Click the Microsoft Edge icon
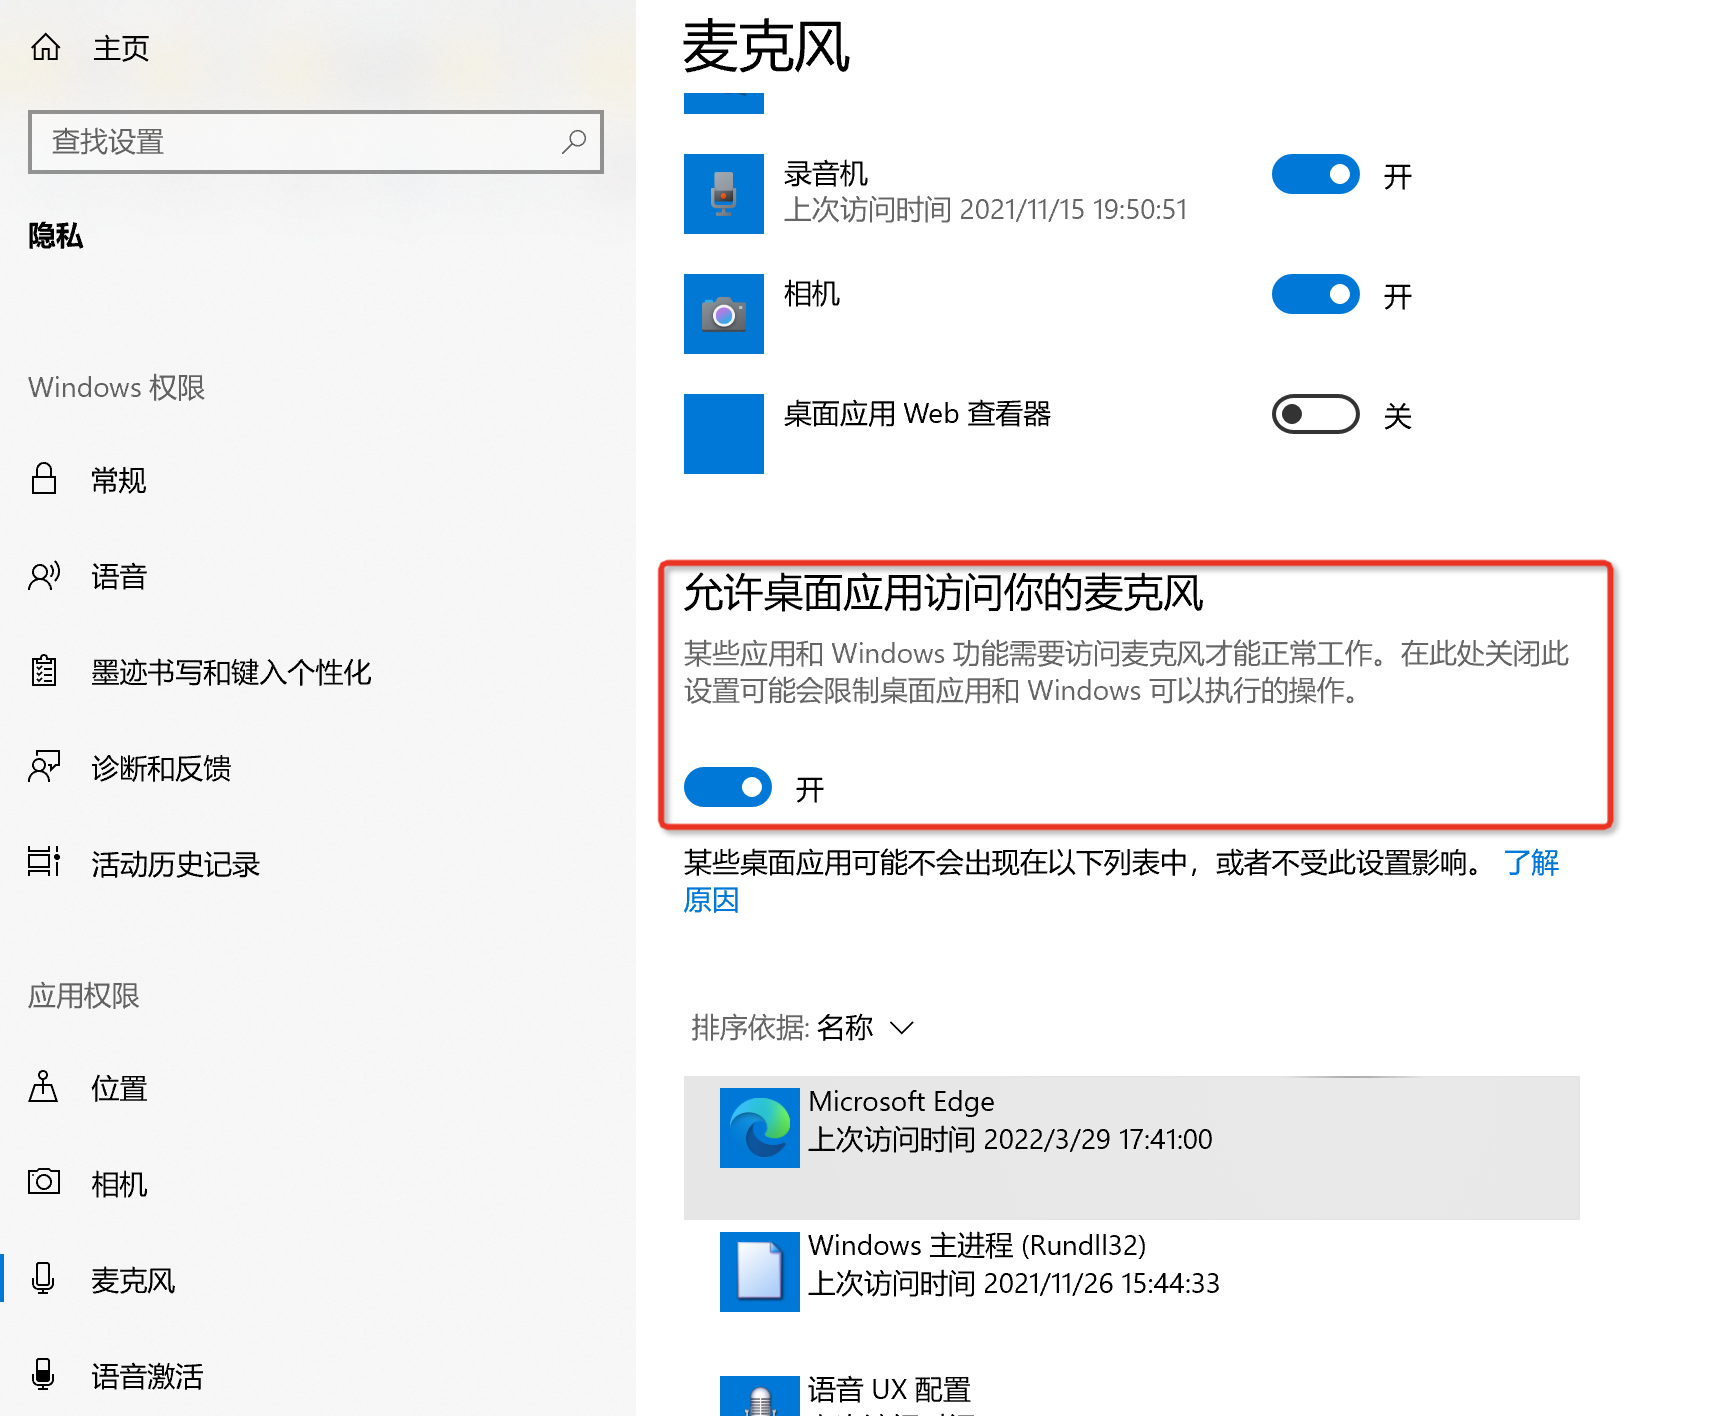Screen dimensions: 1726x1416 click(x=760, y=1128)
